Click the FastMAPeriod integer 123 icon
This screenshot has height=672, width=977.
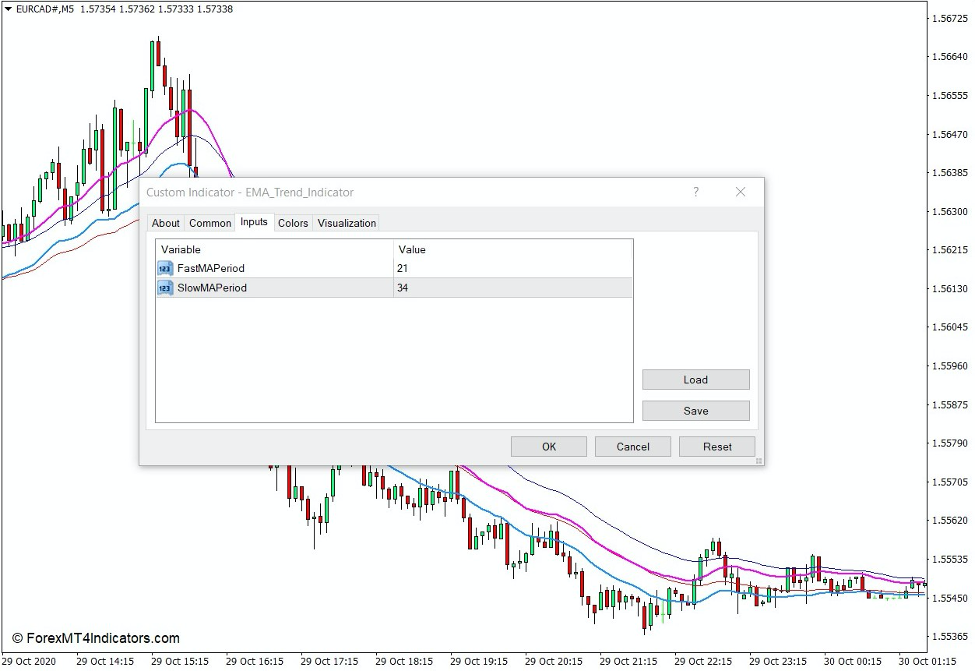pos(163,268)
